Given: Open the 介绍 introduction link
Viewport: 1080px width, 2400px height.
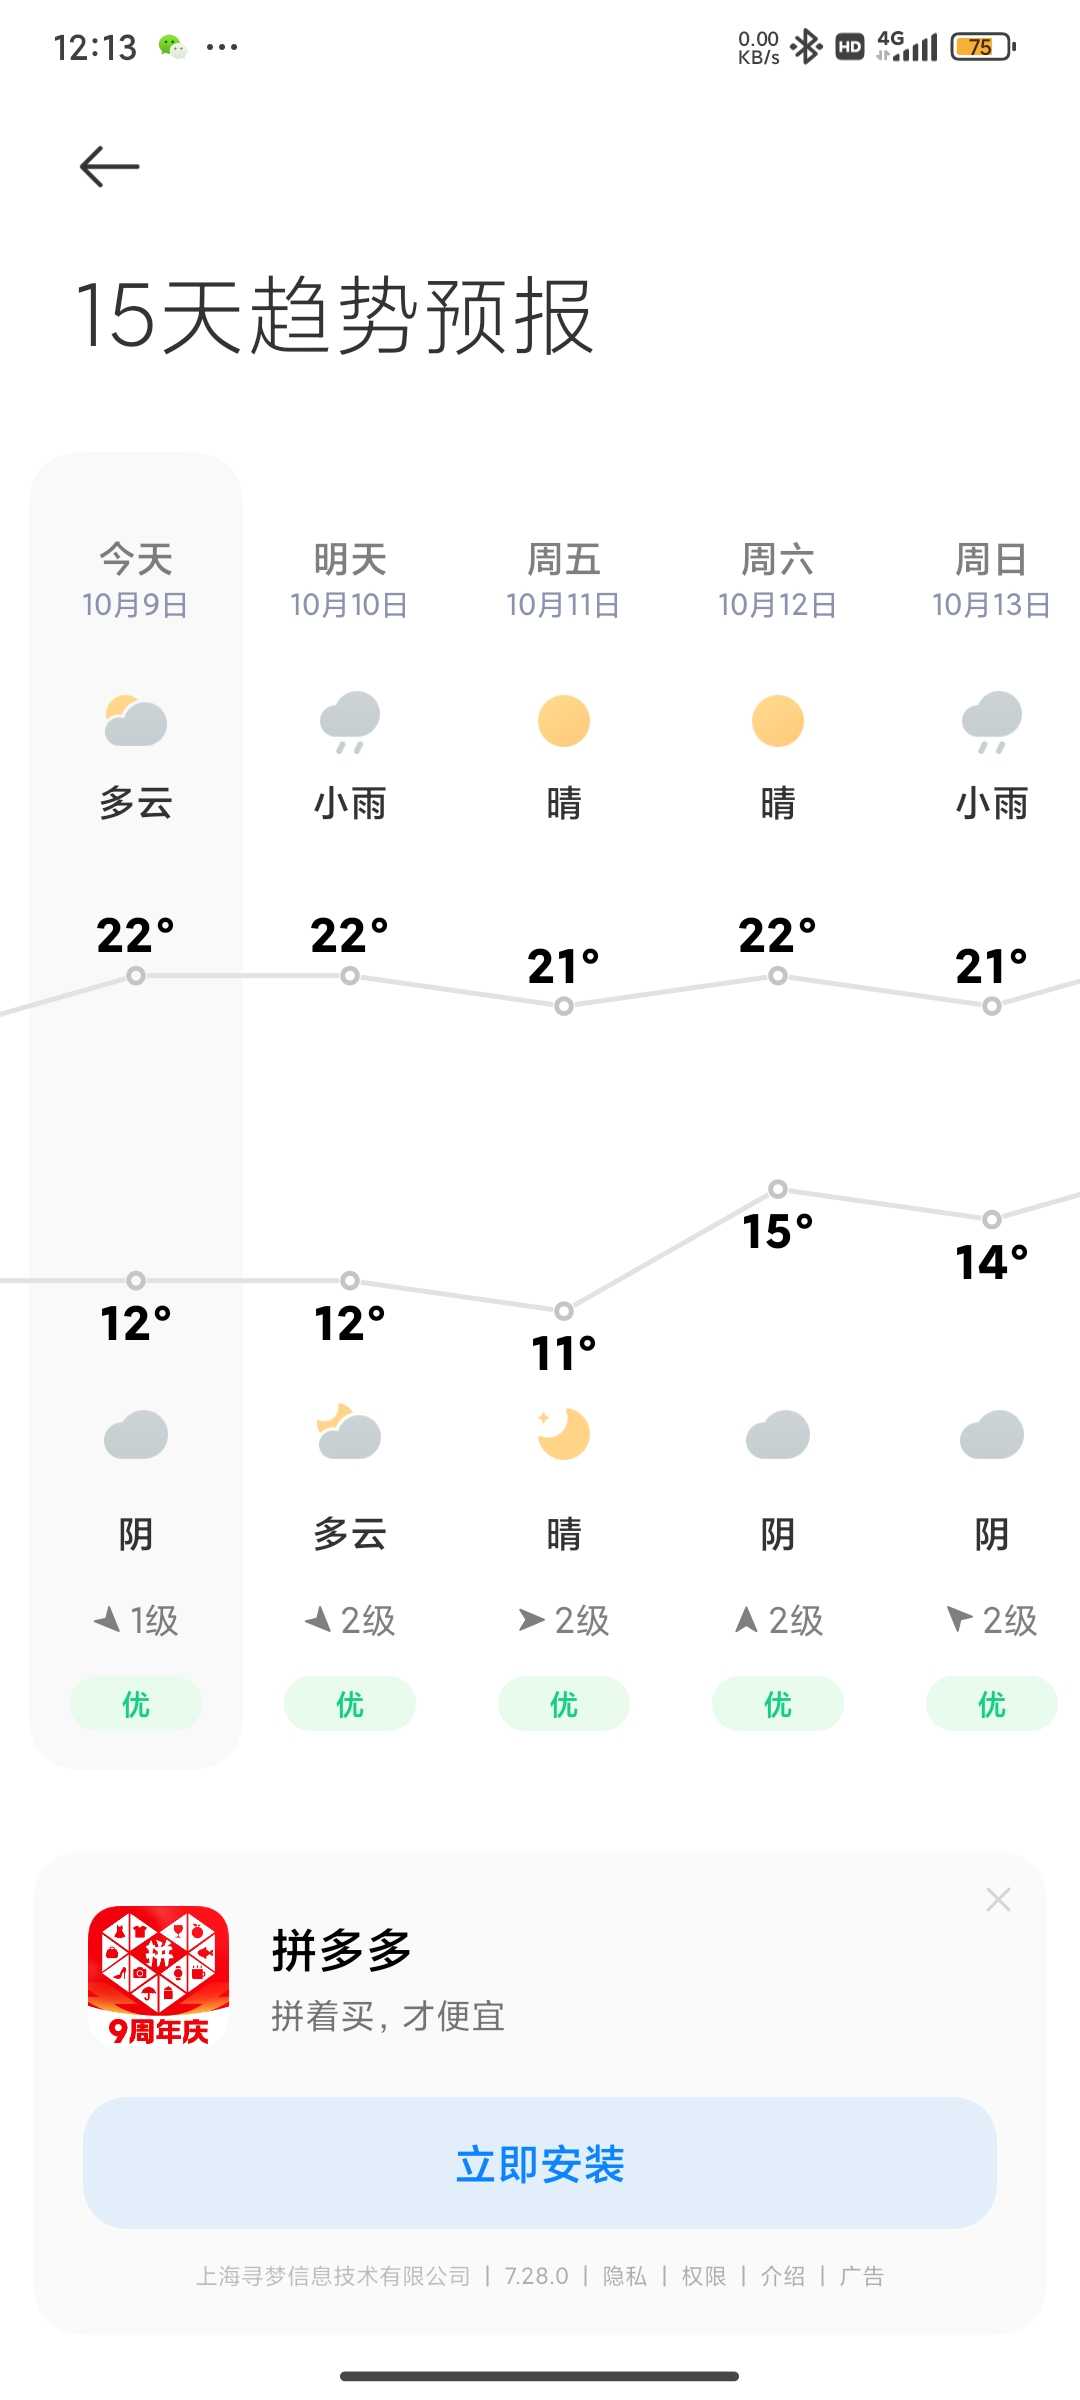Looking at the screenshot, I should [783, 2276].
